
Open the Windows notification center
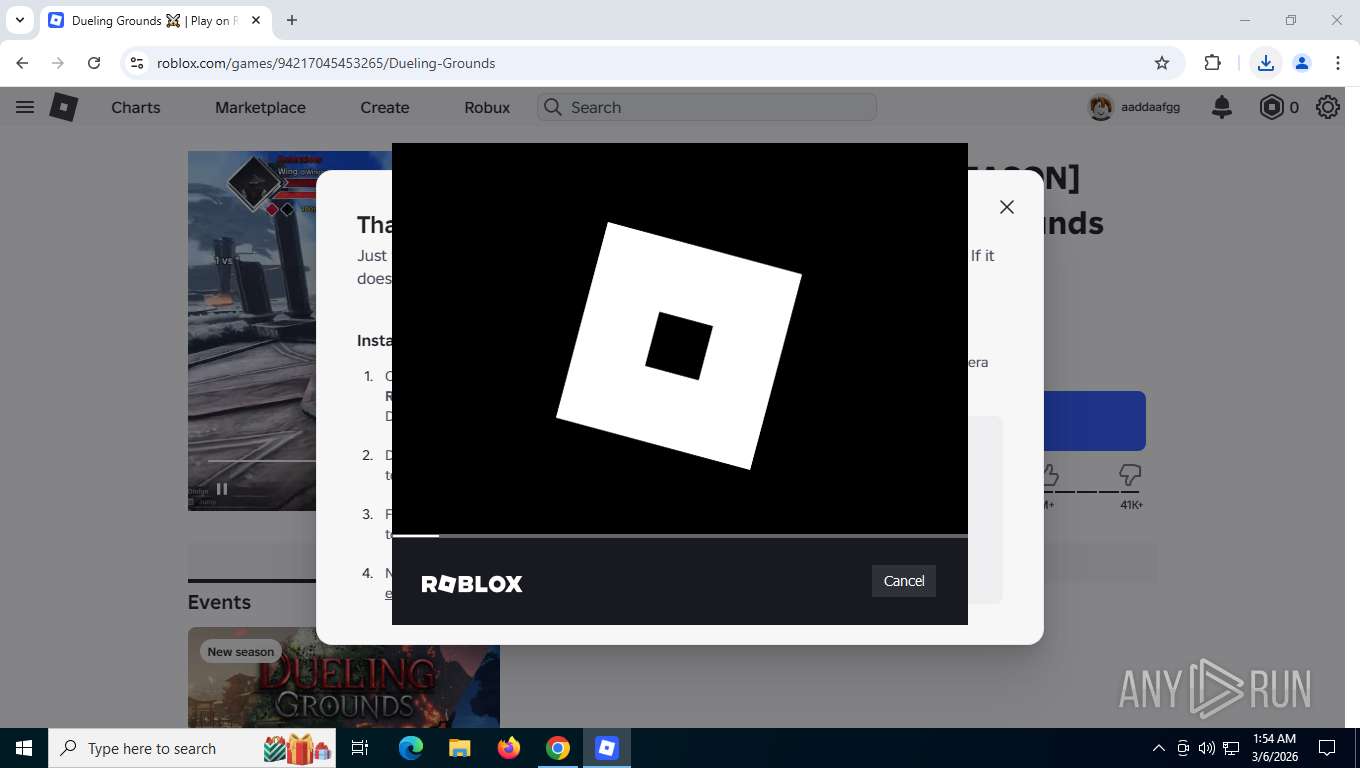coord(1327,748)
